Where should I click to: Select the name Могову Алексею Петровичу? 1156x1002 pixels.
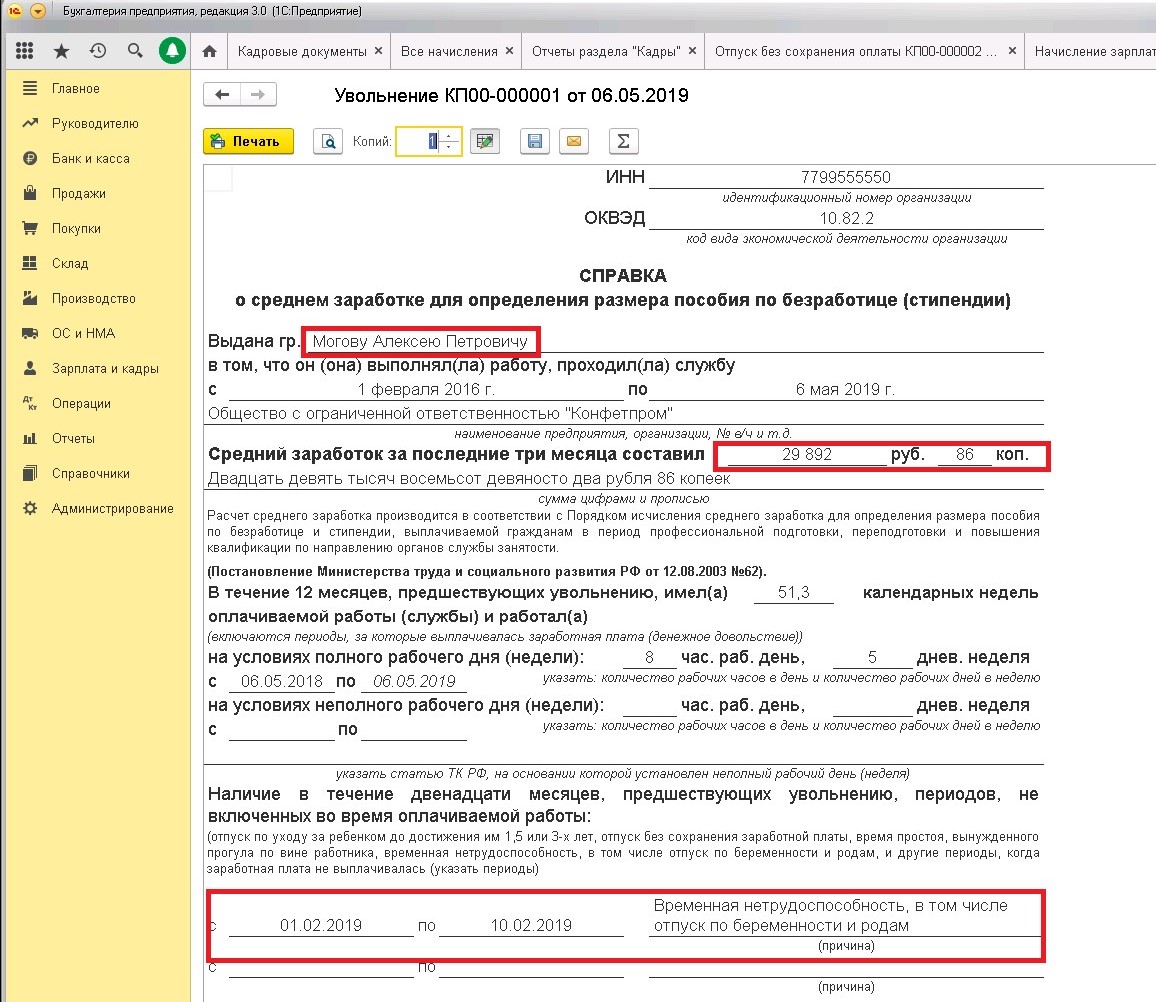click(x=420, y=341)
